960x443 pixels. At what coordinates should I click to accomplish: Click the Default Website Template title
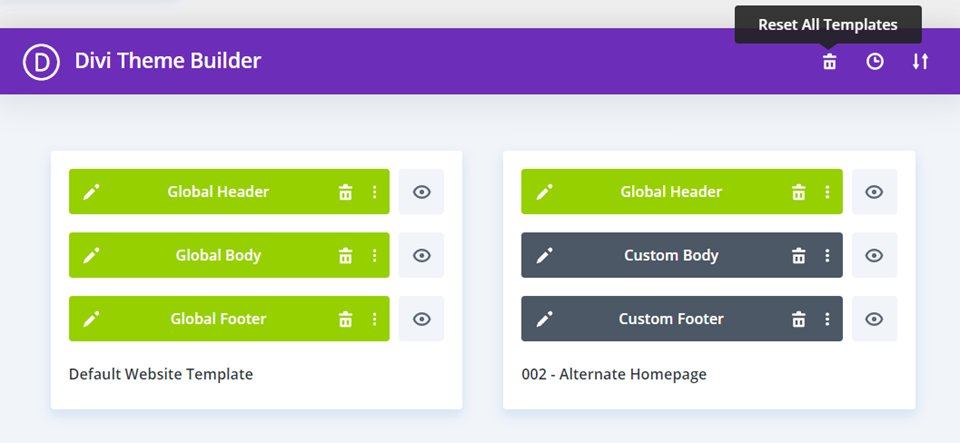(x=161, y=375)
